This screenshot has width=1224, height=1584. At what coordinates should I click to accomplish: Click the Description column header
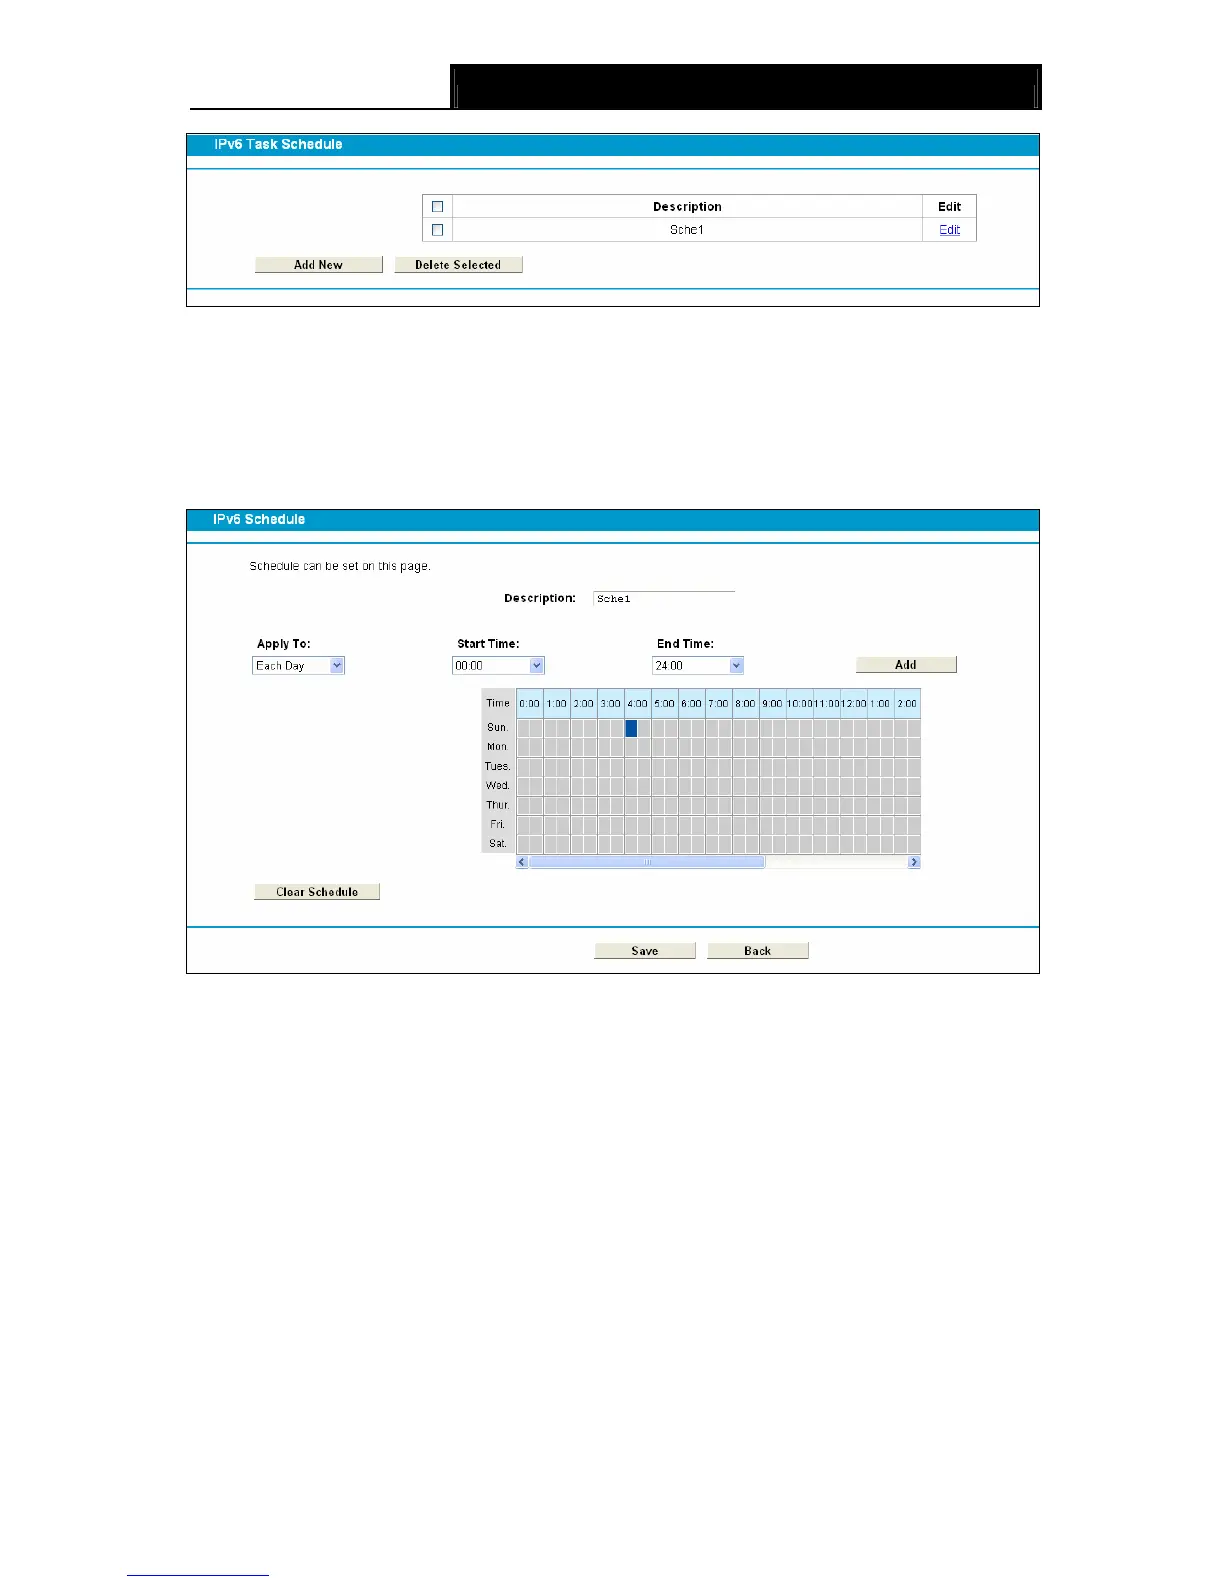[687, 207]
